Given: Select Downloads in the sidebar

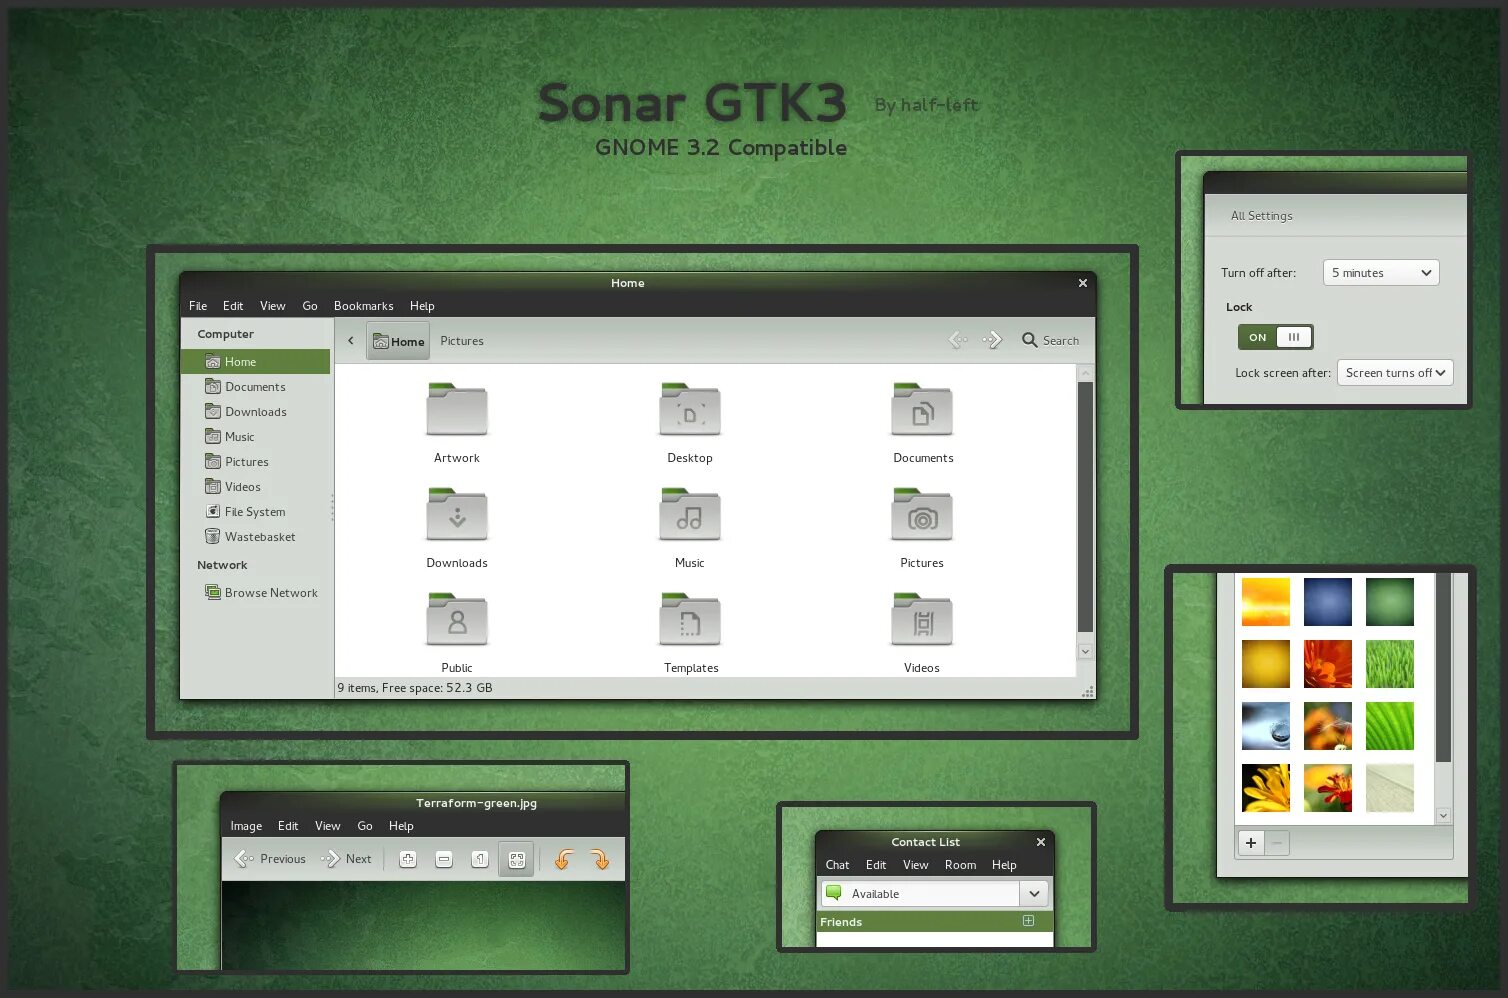Looking at the screenshot, I should click(255, 412).
